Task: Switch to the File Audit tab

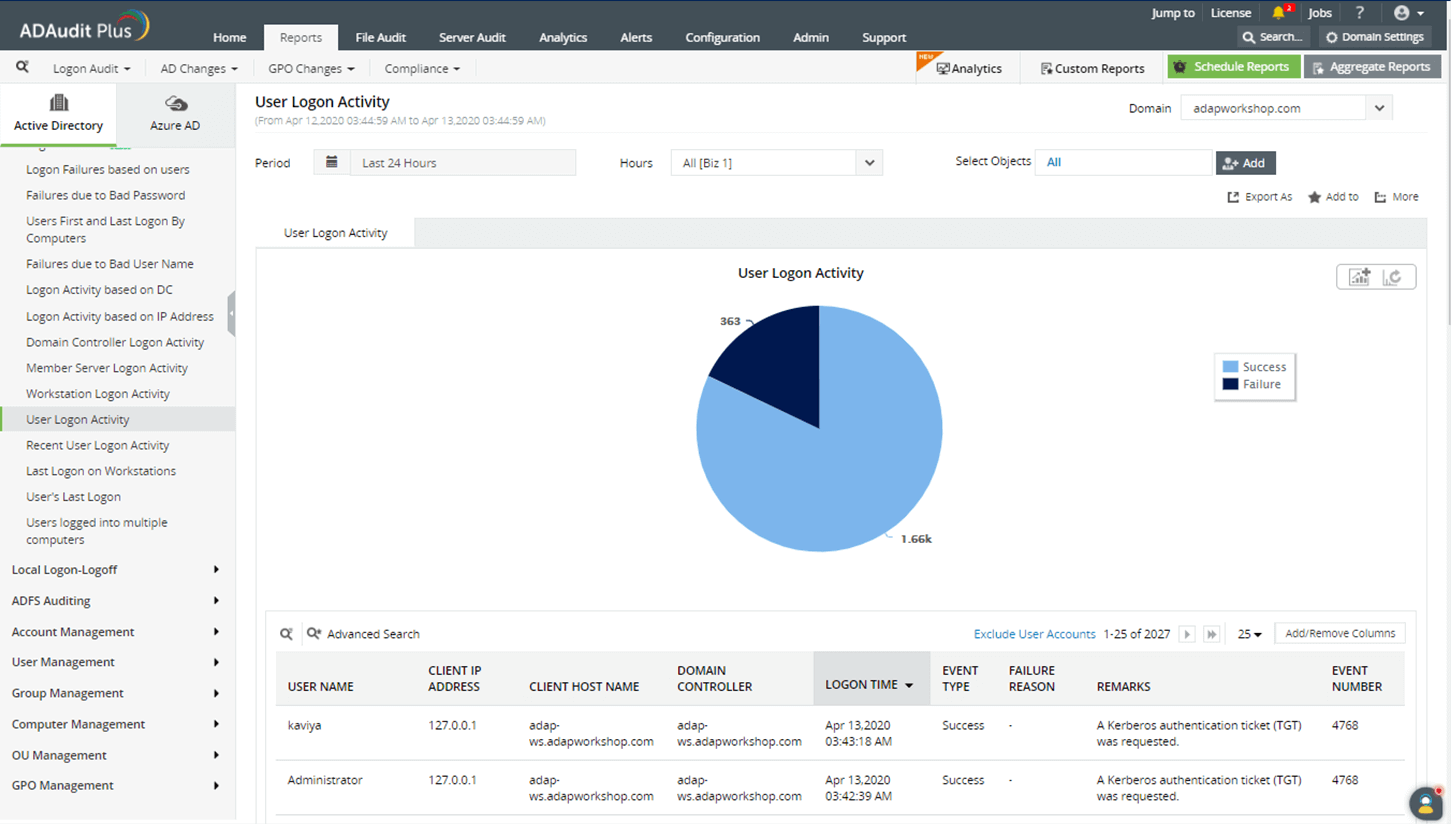Action: coord(380,37)
